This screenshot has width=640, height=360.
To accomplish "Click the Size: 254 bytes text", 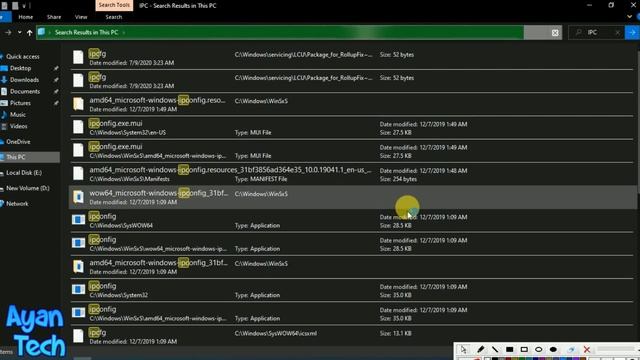I will (x=398, y=179).
